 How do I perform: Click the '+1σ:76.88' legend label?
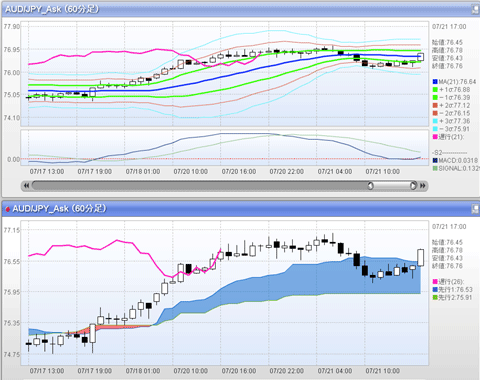point(455,90)
